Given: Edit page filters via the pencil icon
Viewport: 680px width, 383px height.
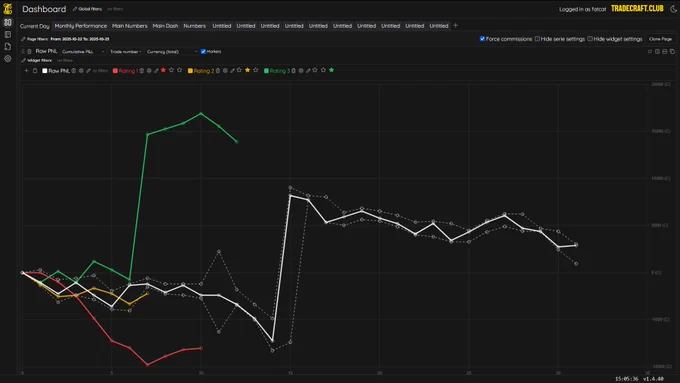Looking at the screenshot, I should click(23, 39).
